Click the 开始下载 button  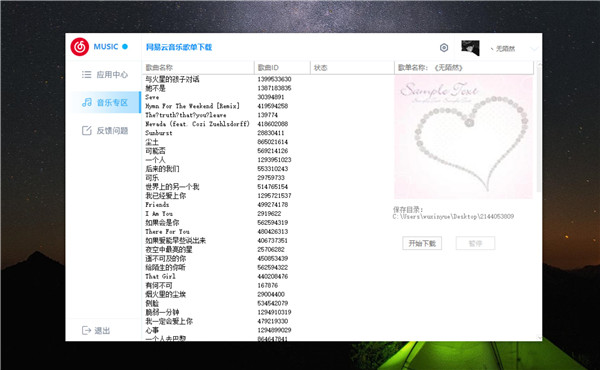422,243
